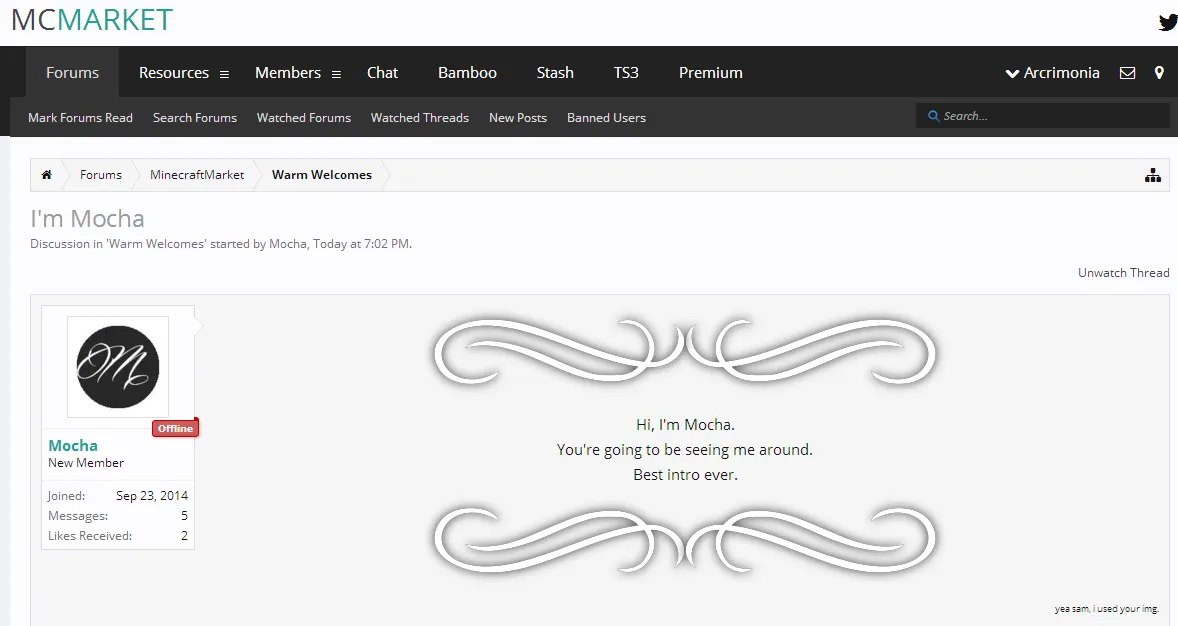This screenshot has height=626, width=1178.
Task: Open the TS3 tab
Action: [626, 73]
